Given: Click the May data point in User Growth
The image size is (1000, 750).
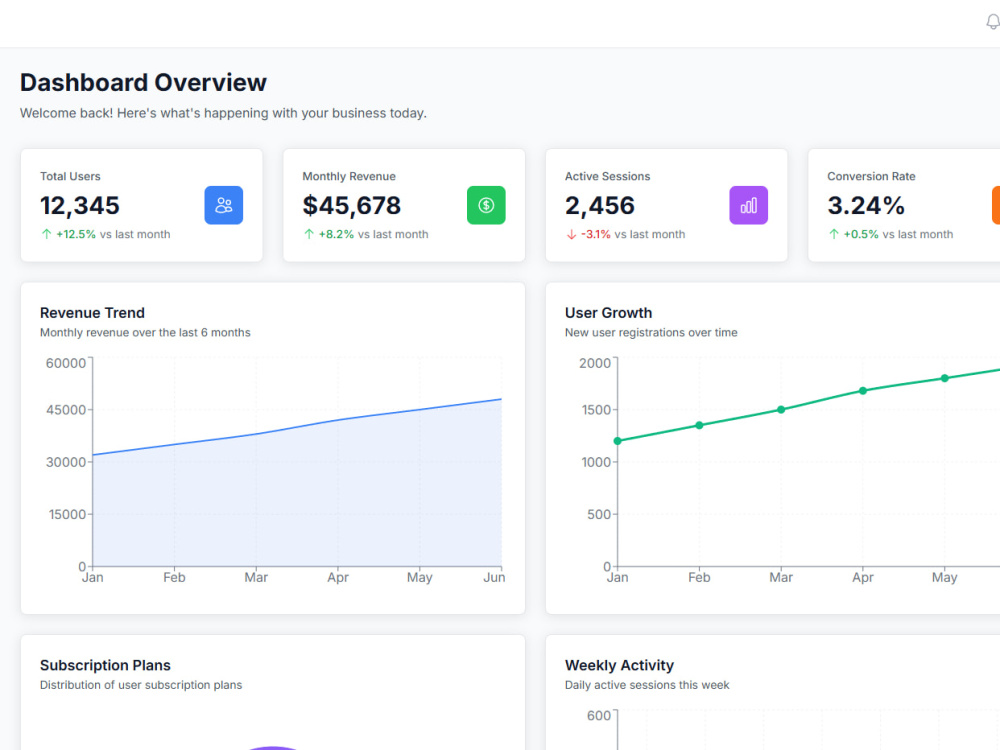Looking at the screenshot, I should point(945,378).
